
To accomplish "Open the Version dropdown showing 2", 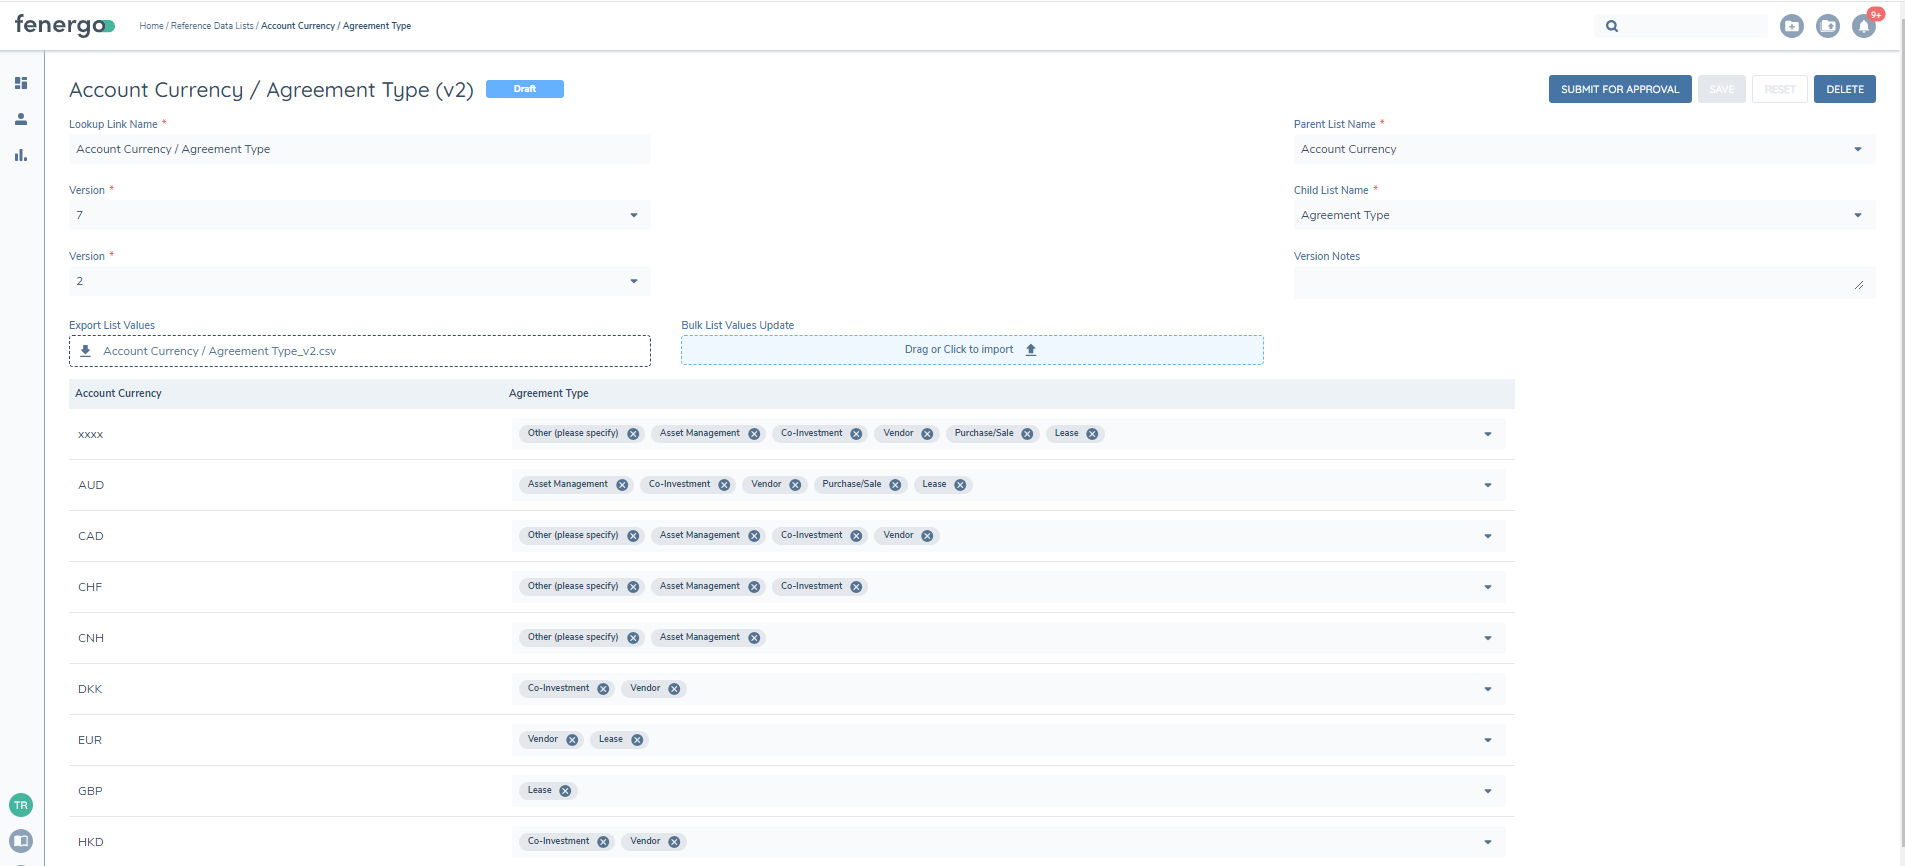I will [x=360, y=281].
